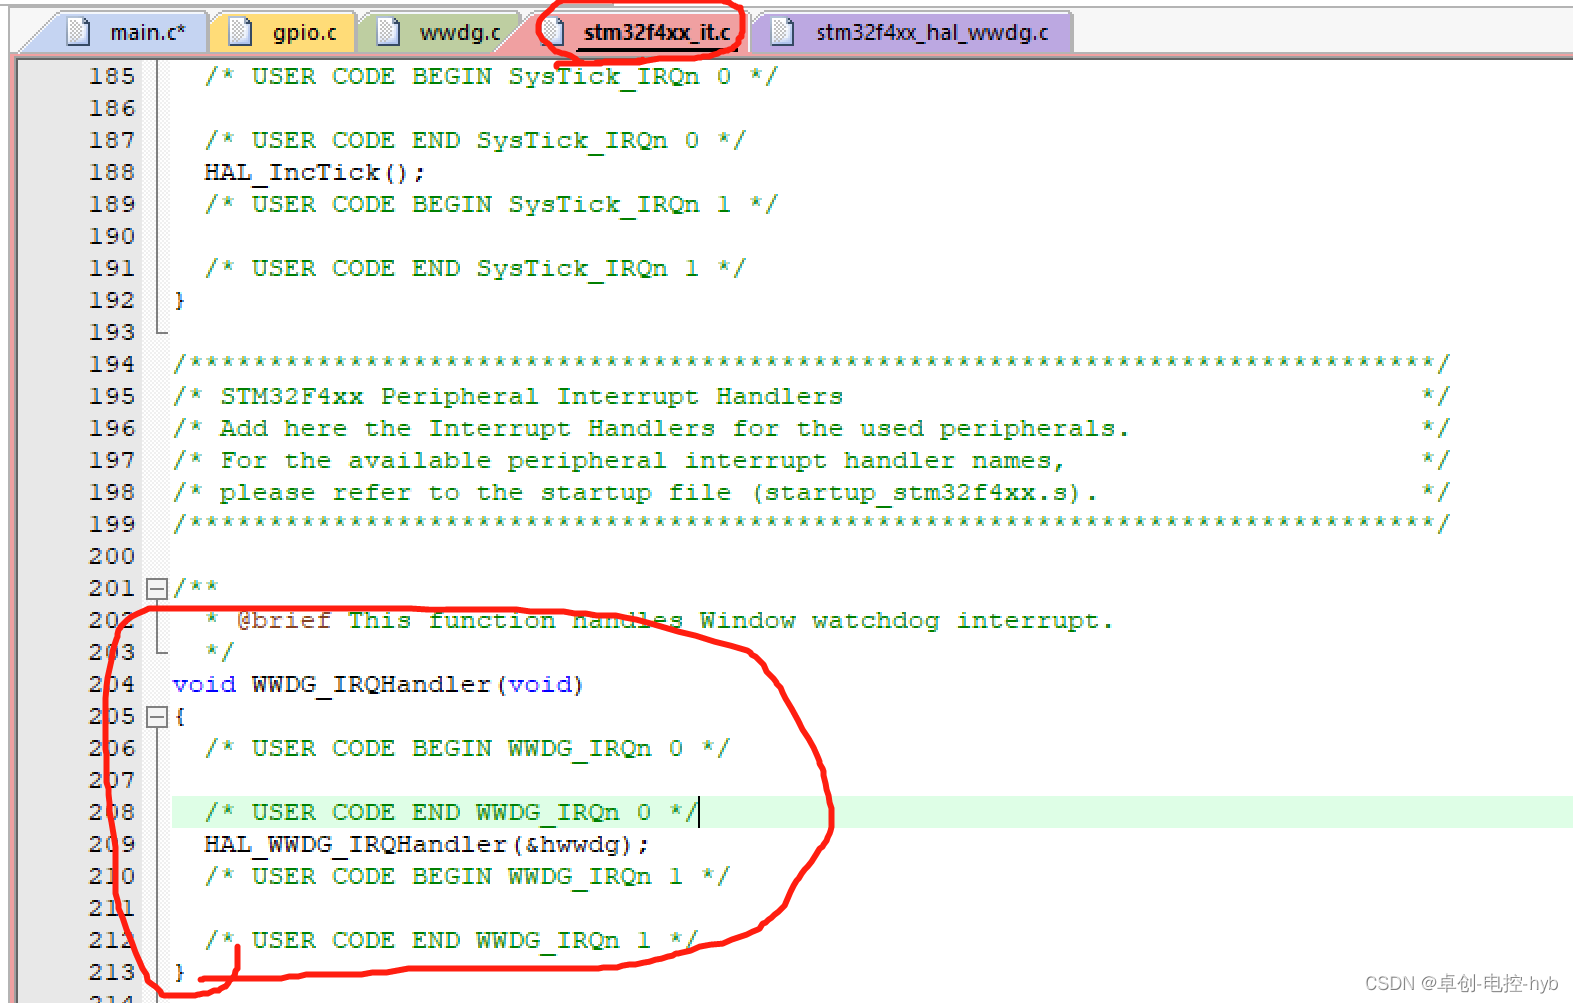Click the @brief Window watchdog interrupt comment

(659, 620)
